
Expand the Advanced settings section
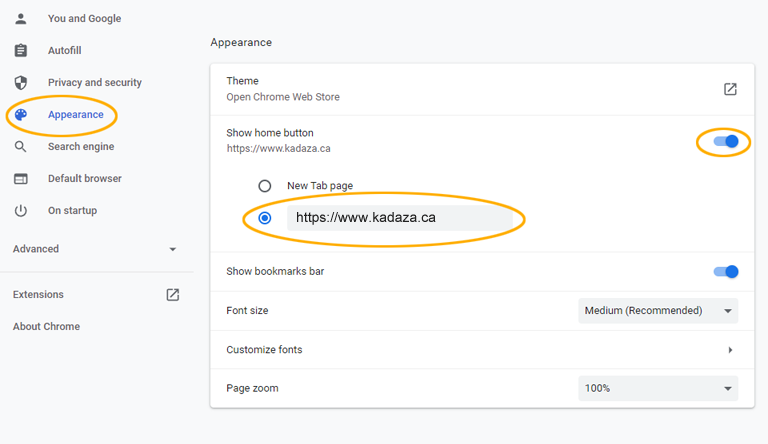[95, 249]
